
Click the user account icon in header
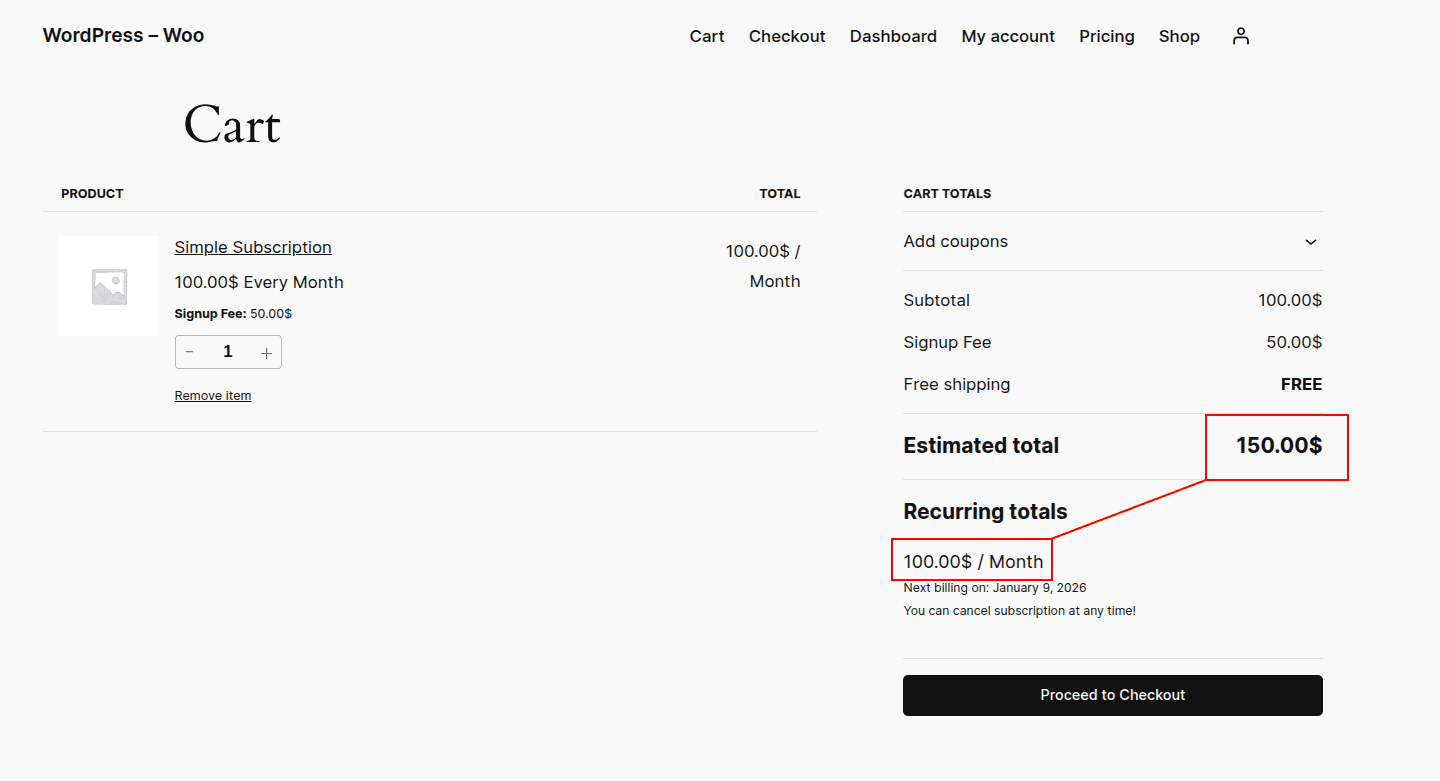coord(1241,36)
